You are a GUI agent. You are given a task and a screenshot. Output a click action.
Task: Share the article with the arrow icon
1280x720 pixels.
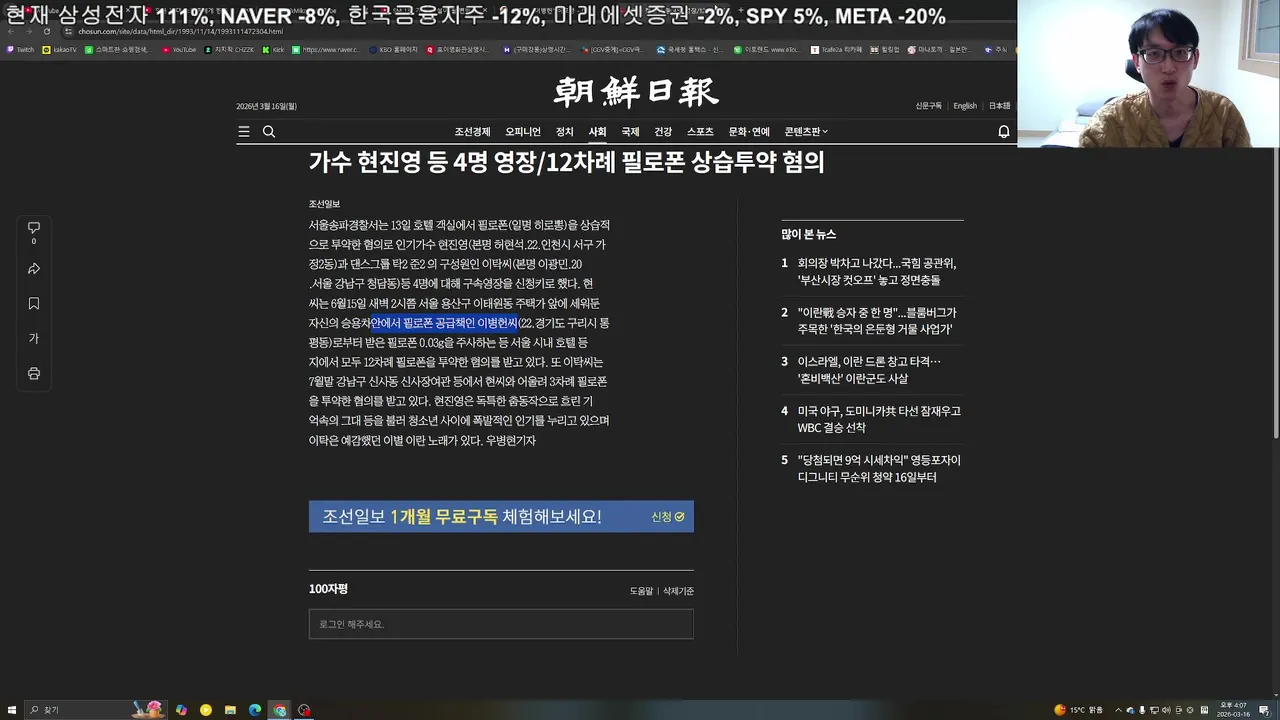point(33,269)
